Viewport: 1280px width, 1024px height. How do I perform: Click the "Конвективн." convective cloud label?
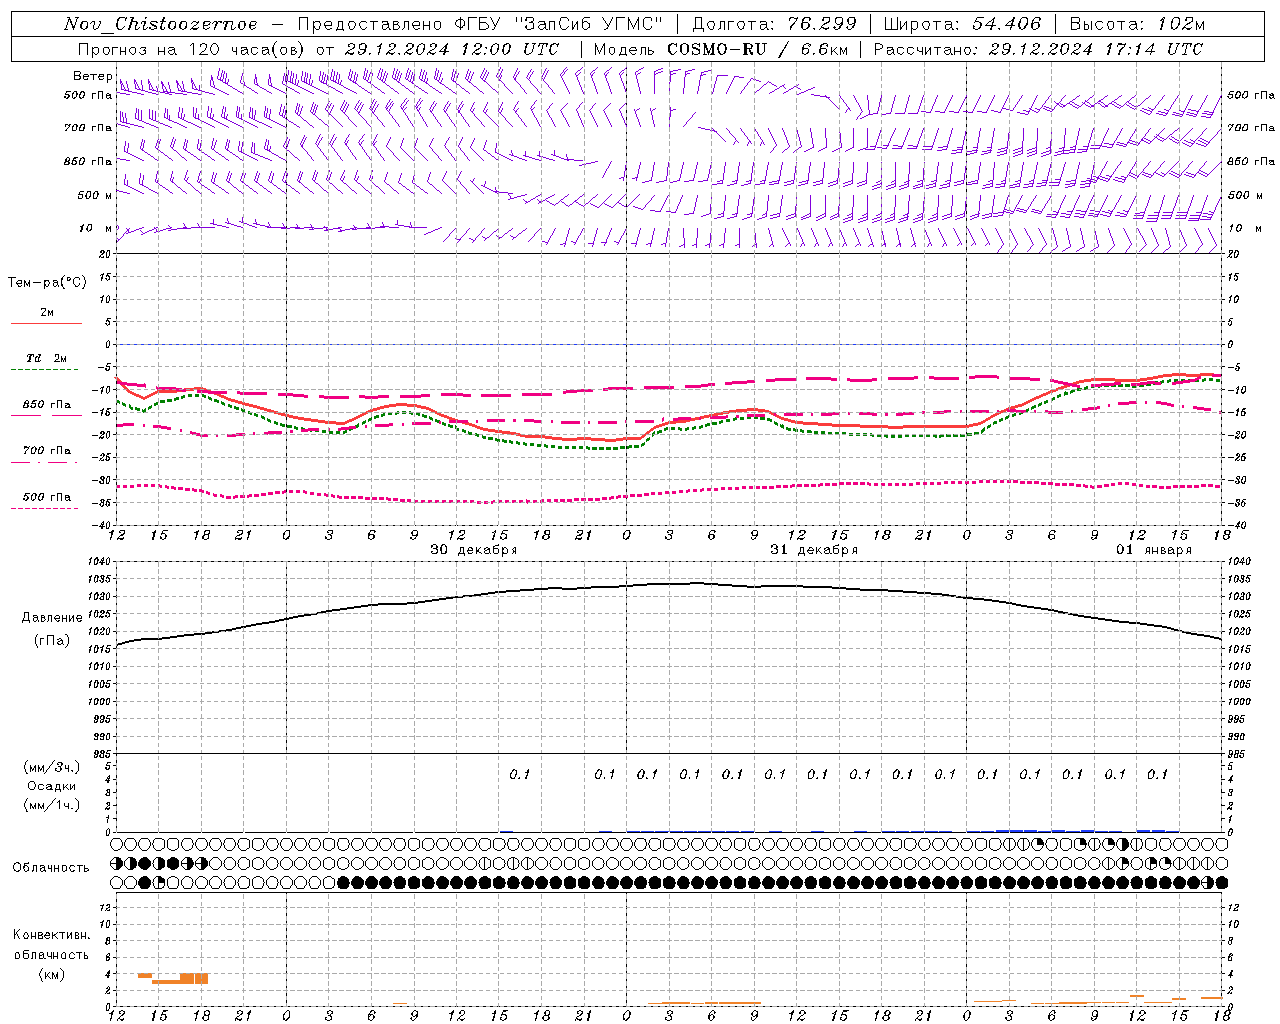click(x=51, y=935)
